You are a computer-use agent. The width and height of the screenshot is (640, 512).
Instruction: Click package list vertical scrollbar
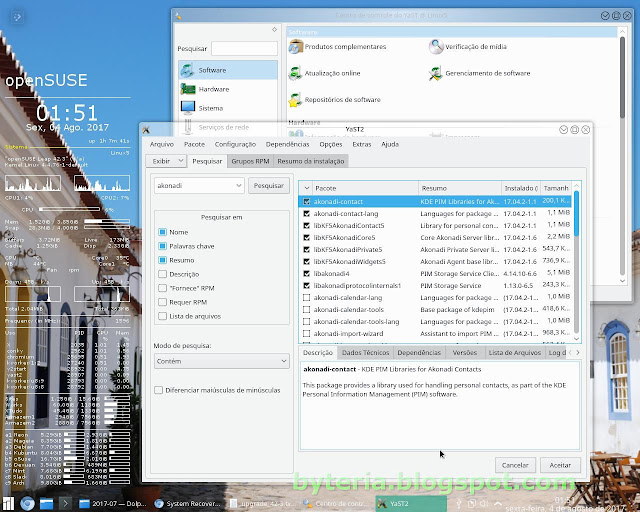tap(576, 261)
